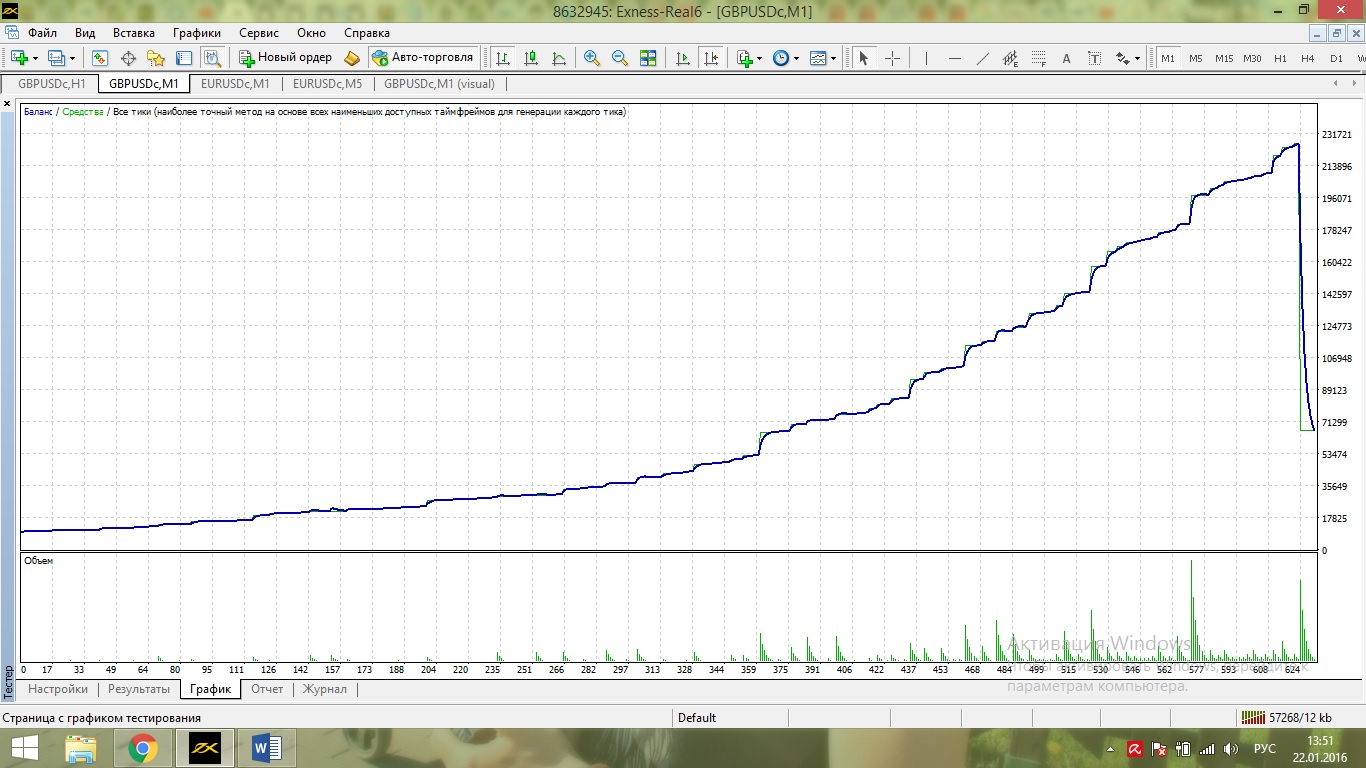The image size is (1366, 768).
Task: Click the Новый ордер button
Action: pos(285,58)
